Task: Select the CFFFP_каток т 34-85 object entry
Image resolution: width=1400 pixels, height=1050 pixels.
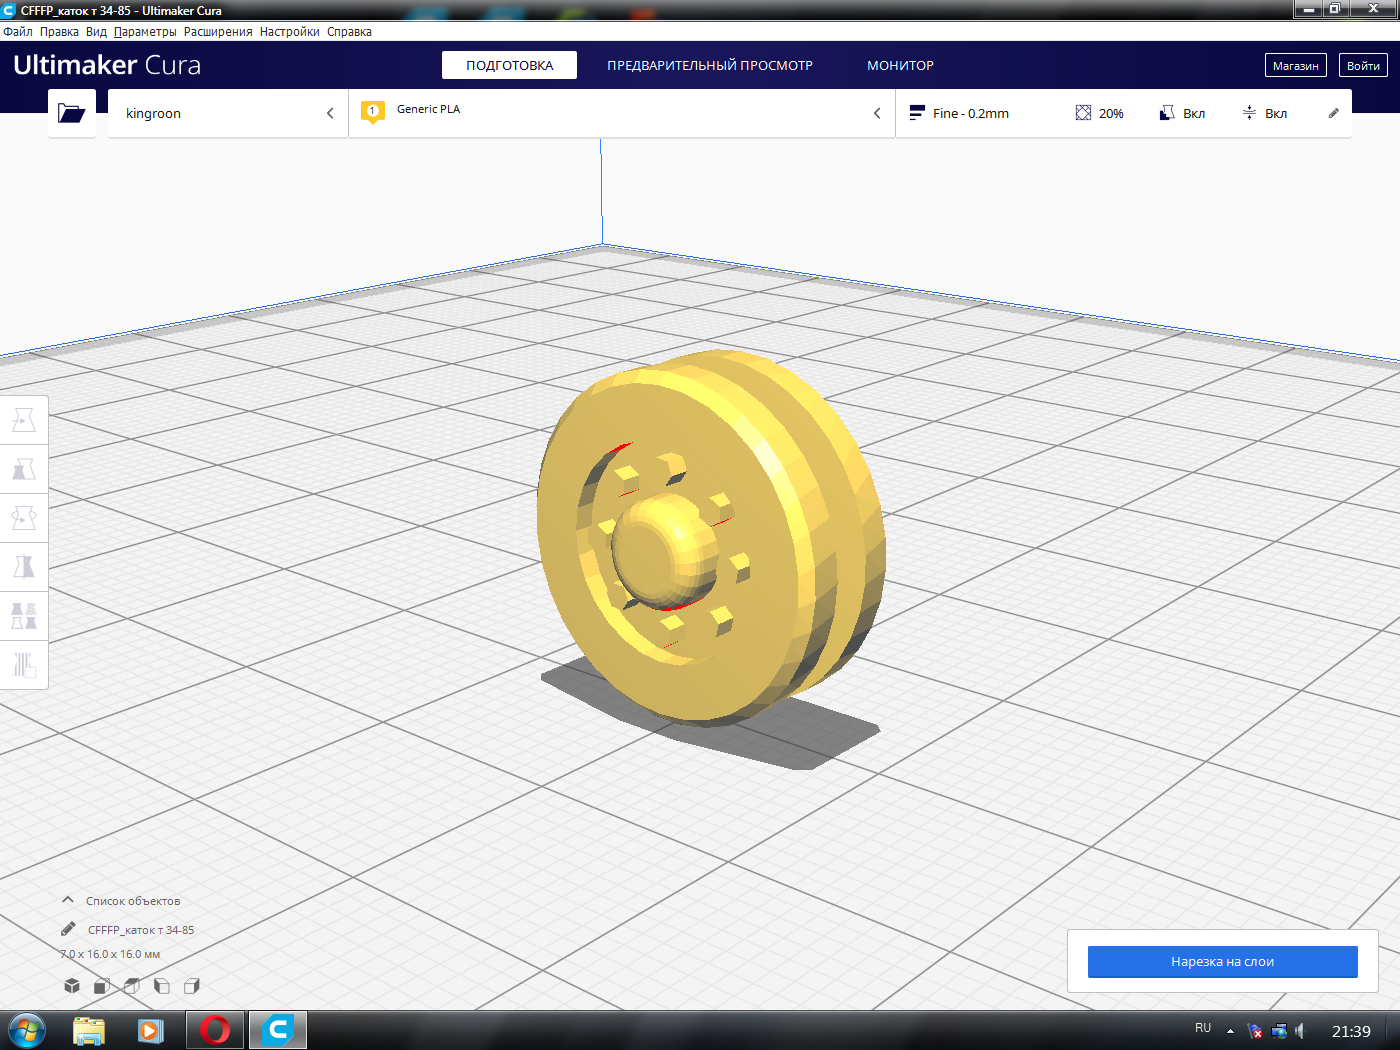Action: pos(141,930)
